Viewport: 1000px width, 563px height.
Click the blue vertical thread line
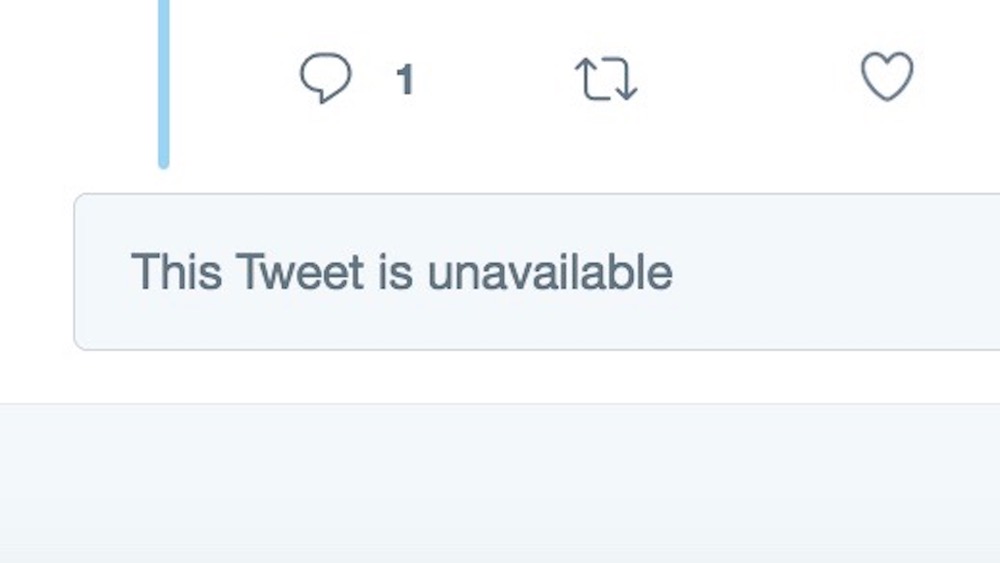(164, 80)
